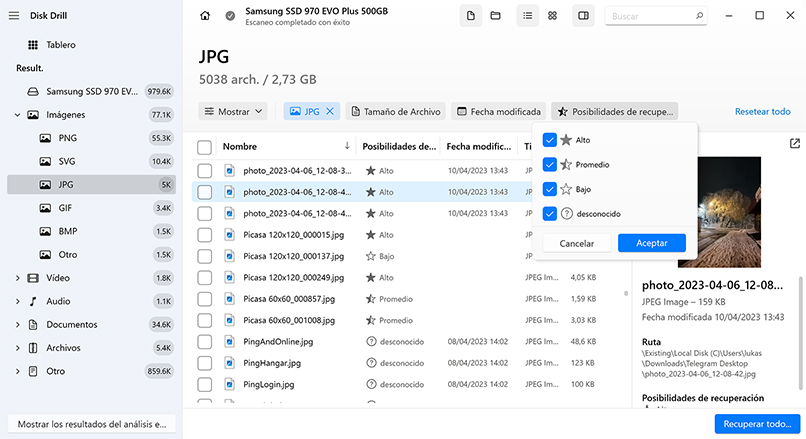This screenshot has width=806, height=439.
Task: Select Otro under Imágenes
Action: [91, 254]
